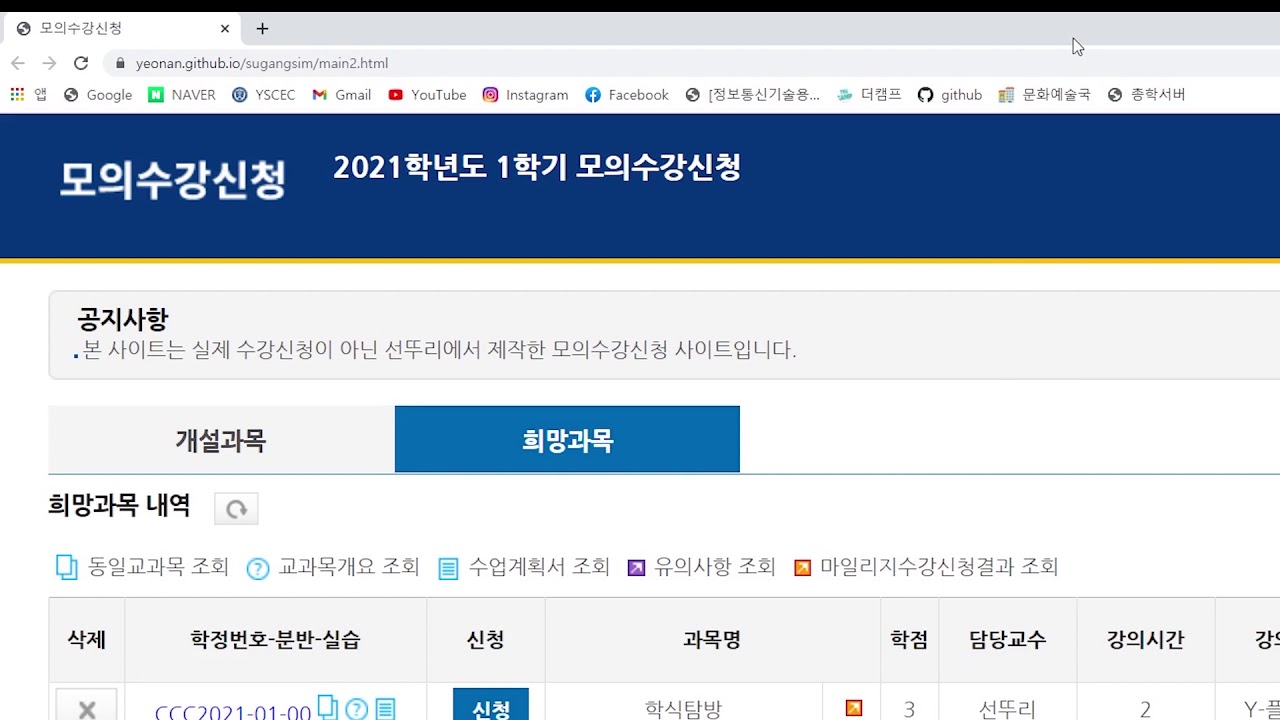Open the github bookmark
Image resolution: width=1280 pixels, height=720 pixels.
(x=950, y=95)
